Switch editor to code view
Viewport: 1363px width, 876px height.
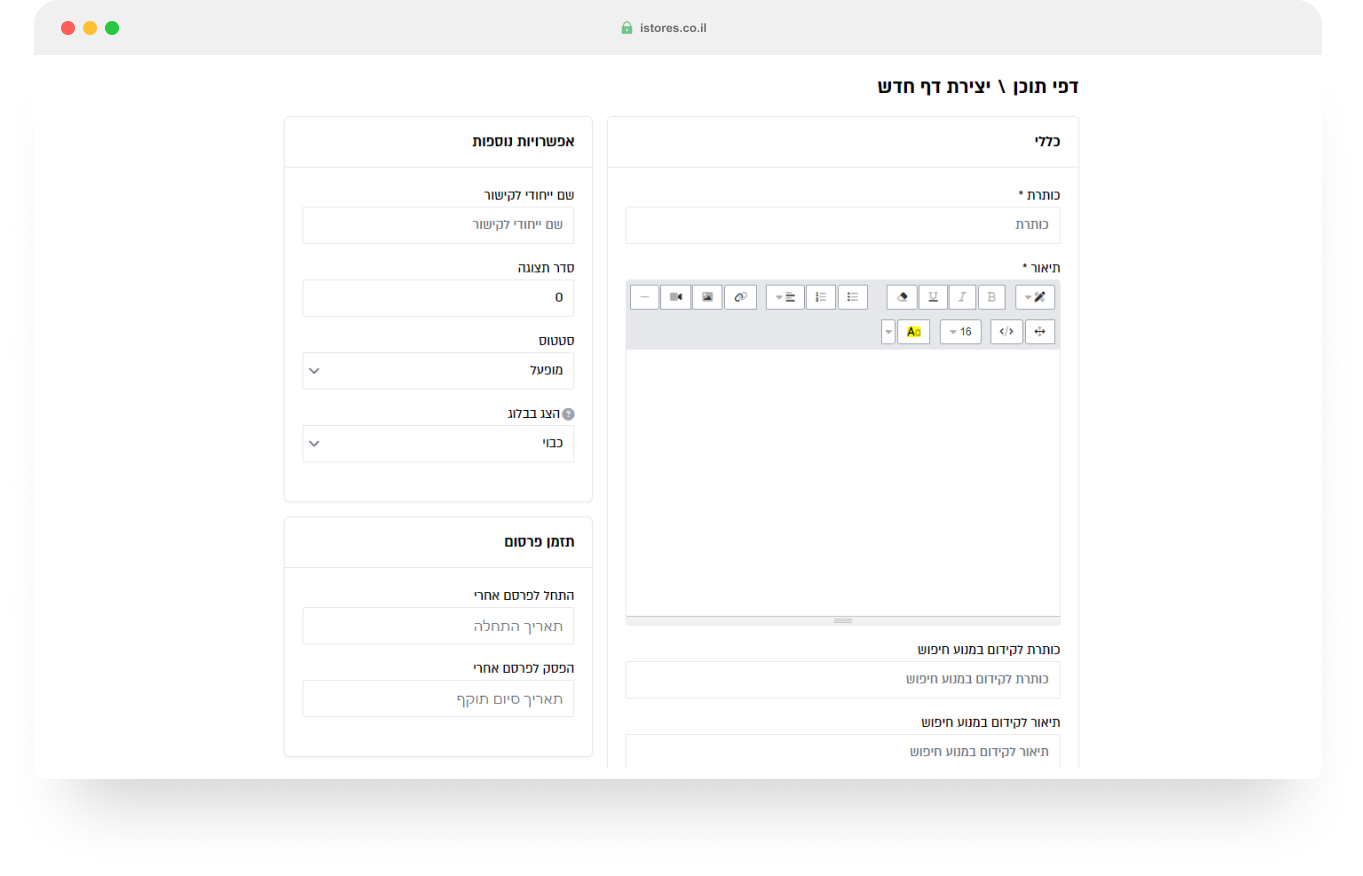1007,332
